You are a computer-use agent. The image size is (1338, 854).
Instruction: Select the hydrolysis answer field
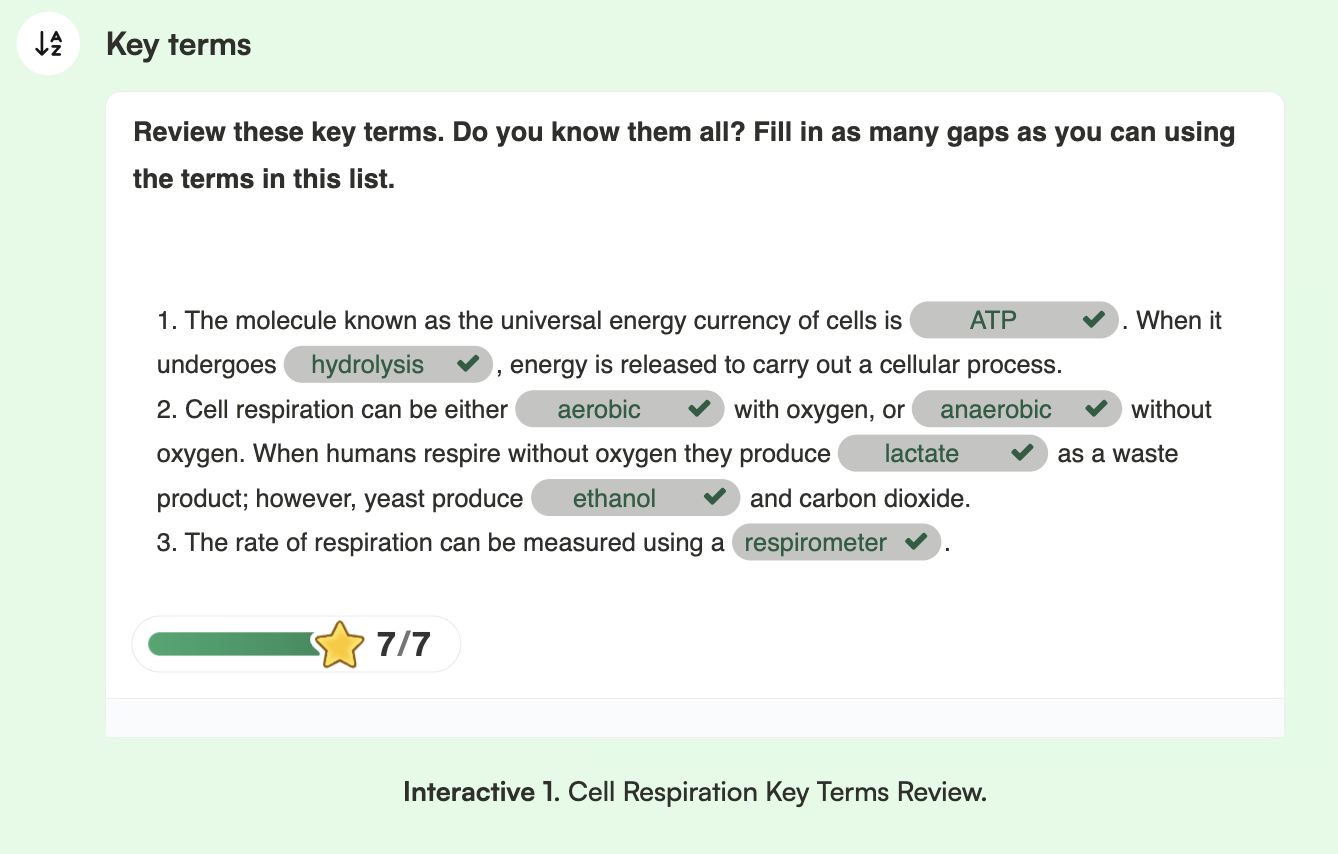pyautogui.click(x=367, y=365)
